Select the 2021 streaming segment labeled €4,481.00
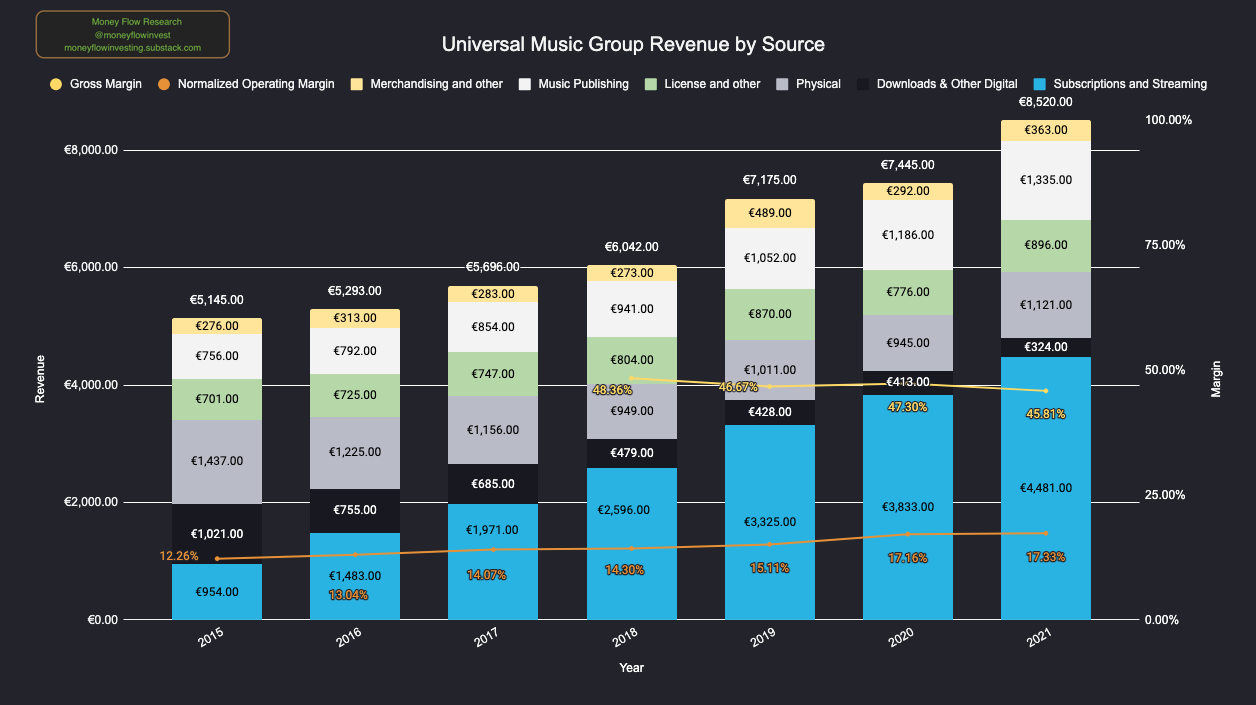The image size is (1256, 705). [1046, 488]
